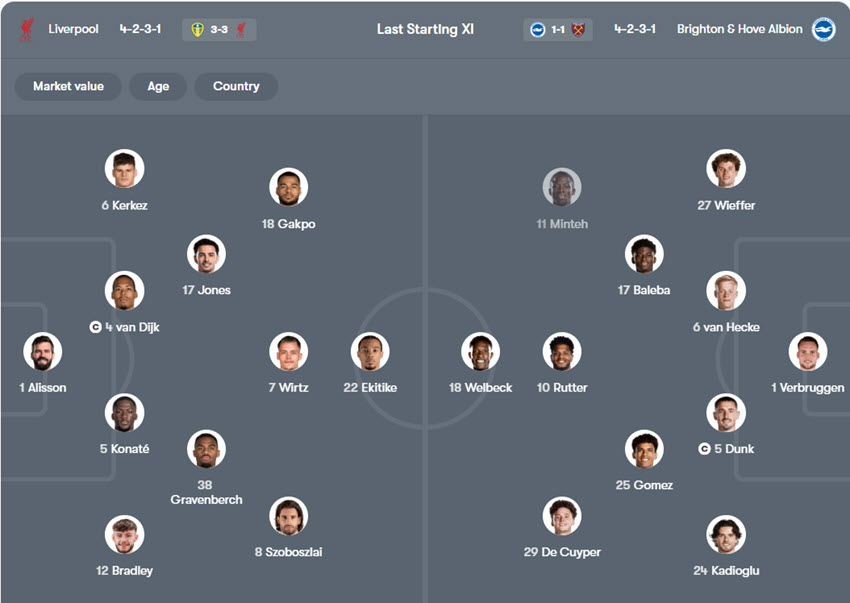Open Szoboszlai's player profile photo
This screenshot has height=603, width=850.
[x=288, y=516]
